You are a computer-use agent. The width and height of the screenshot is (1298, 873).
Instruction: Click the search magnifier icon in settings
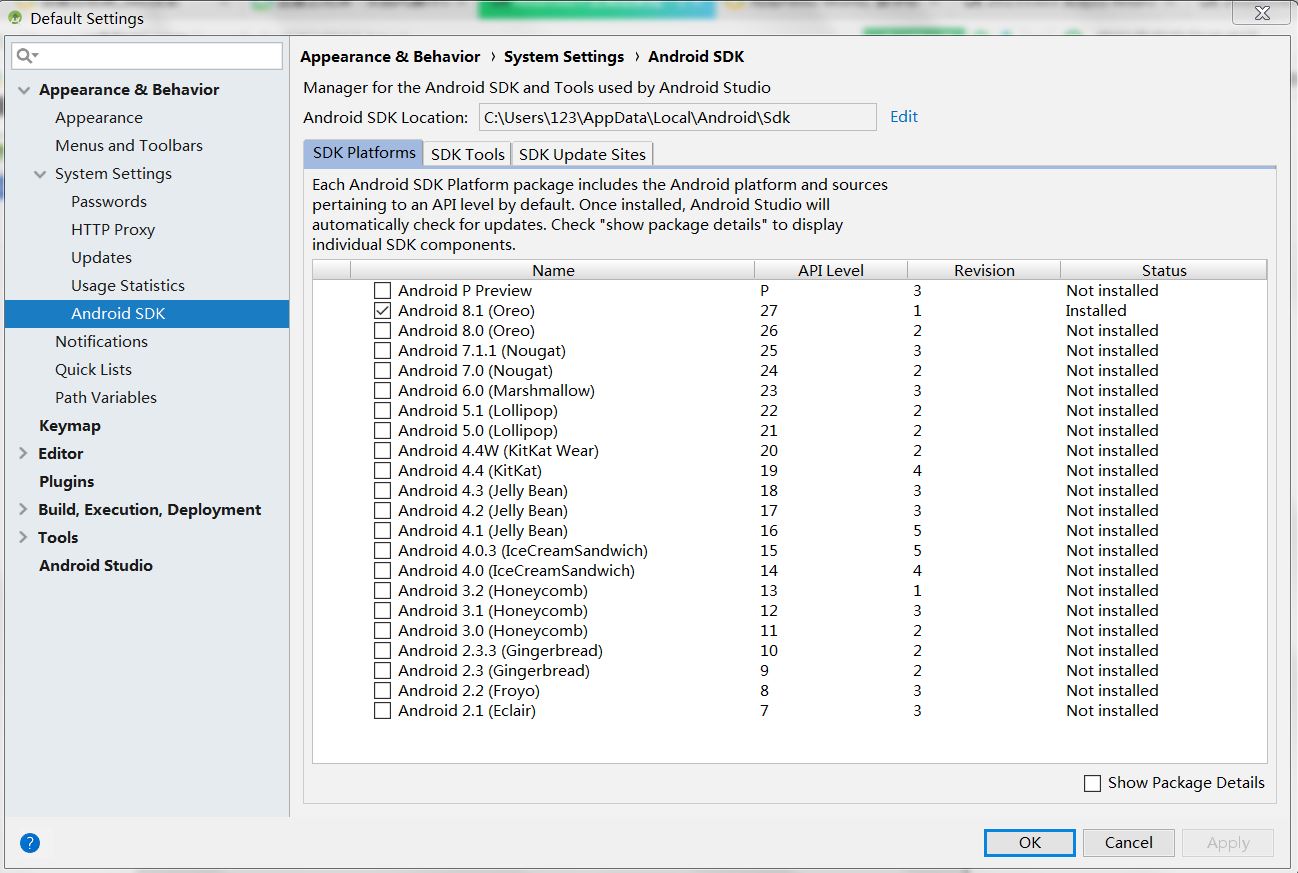pos(27,56)
